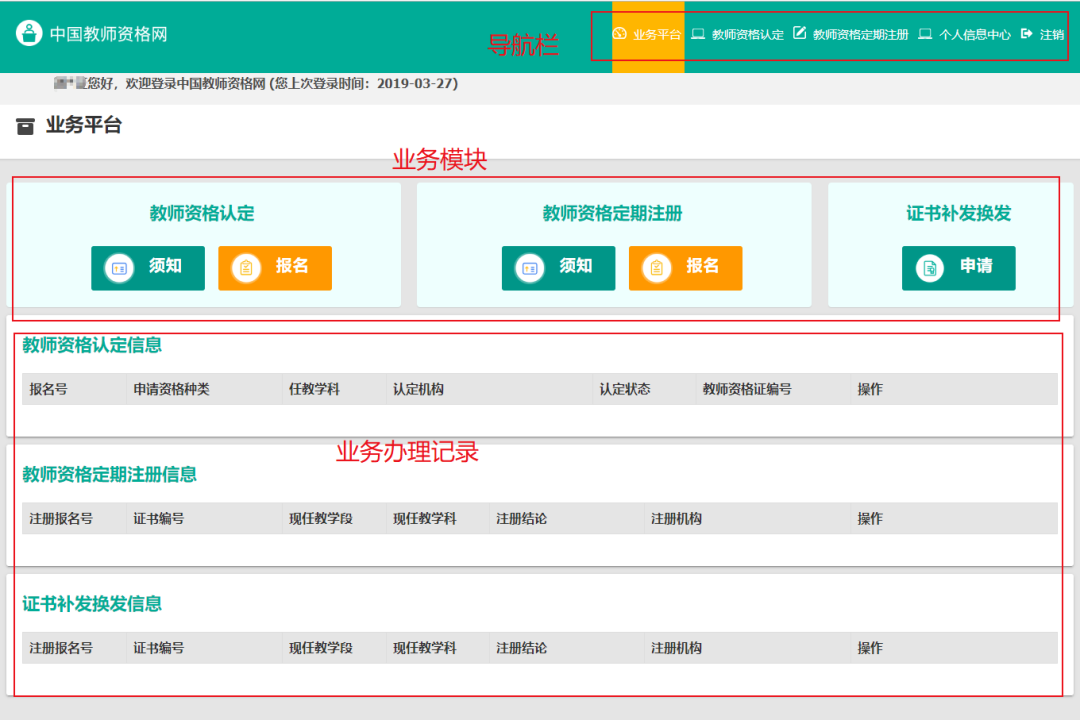Viewport: 1080px width, 720px height.
Task: Click the logout arrow icon beside 注销
Action: (1026, 34)
